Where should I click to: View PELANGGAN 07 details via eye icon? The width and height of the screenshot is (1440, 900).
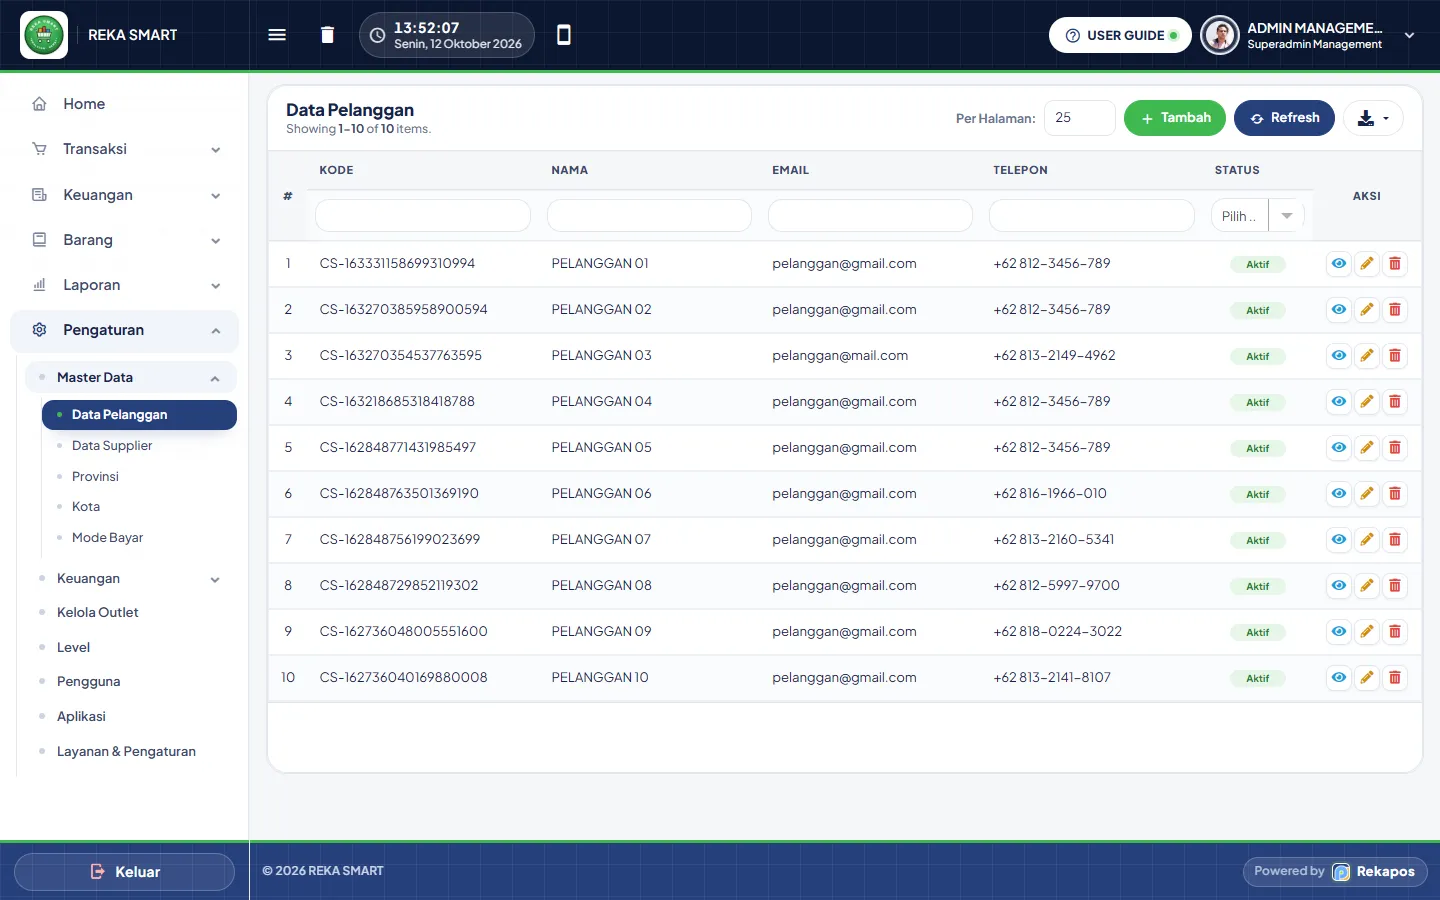[x=1339, y=540]
